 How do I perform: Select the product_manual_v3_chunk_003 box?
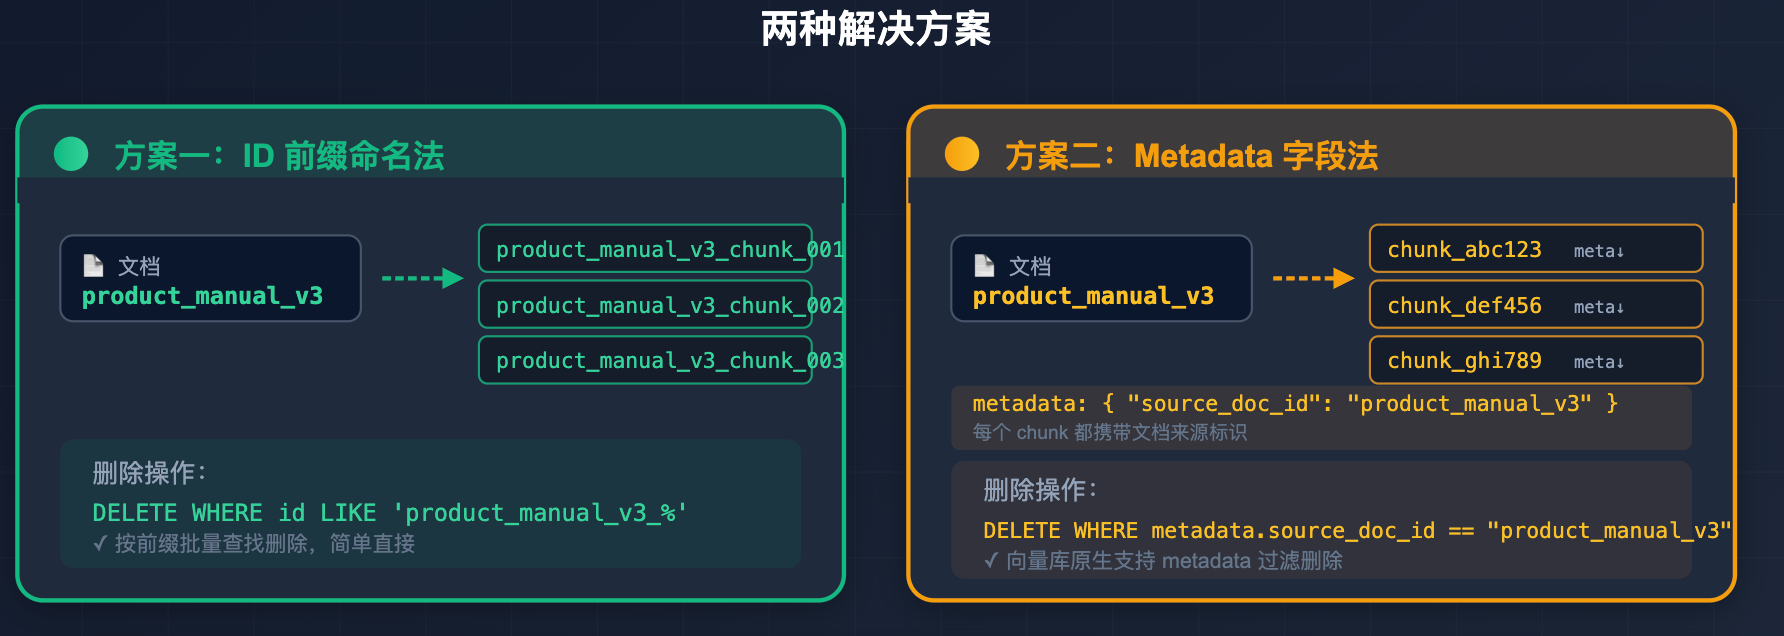point(646,360)
